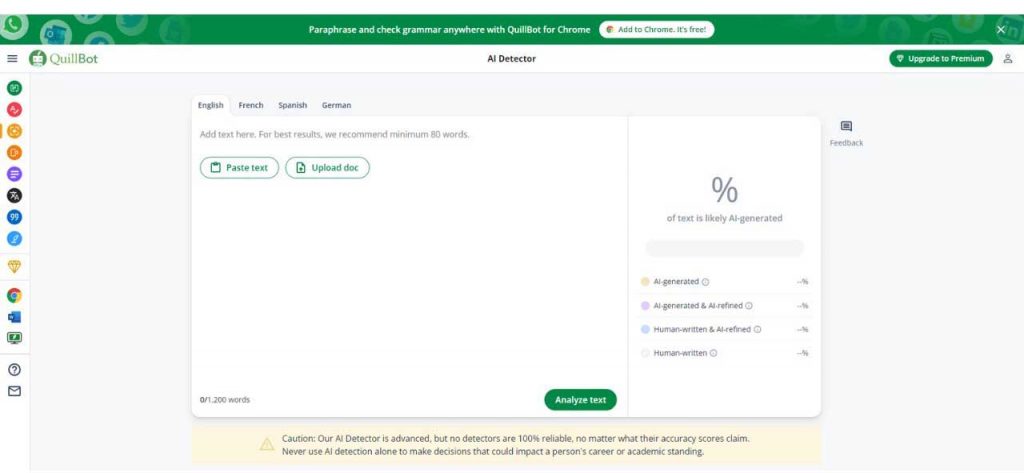Screen dimensions: 1024x473
Task: Open QuillBot for Chrome sidebar icon
Action: (14, 295)
